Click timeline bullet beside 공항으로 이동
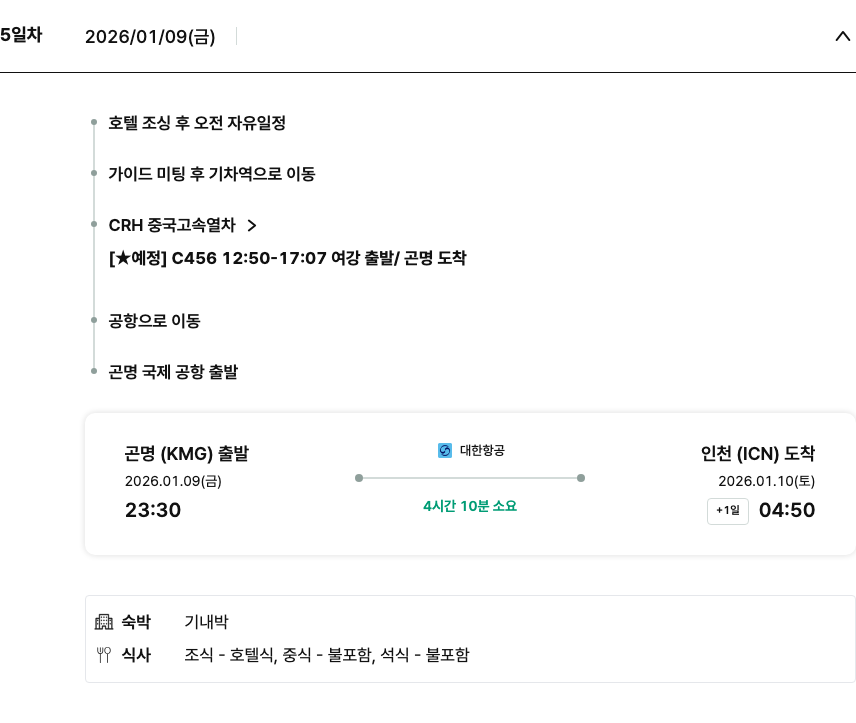 (x=93, y=321)
